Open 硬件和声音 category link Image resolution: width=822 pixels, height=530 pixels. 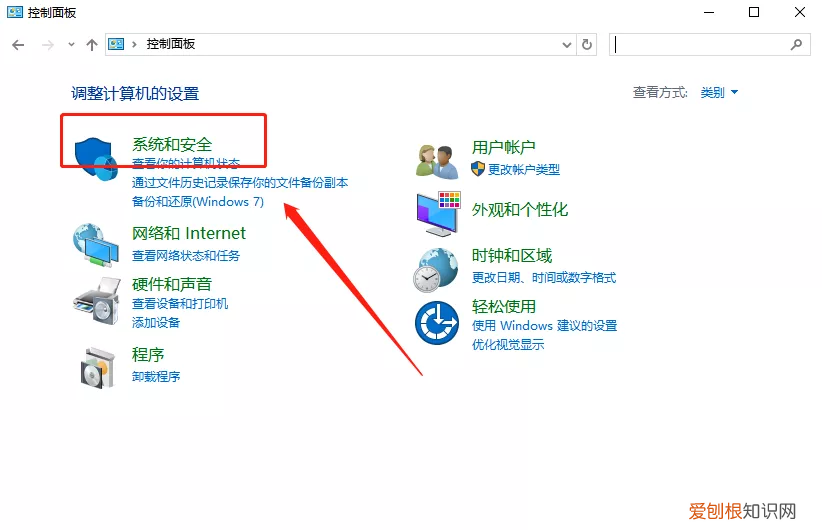172,284
